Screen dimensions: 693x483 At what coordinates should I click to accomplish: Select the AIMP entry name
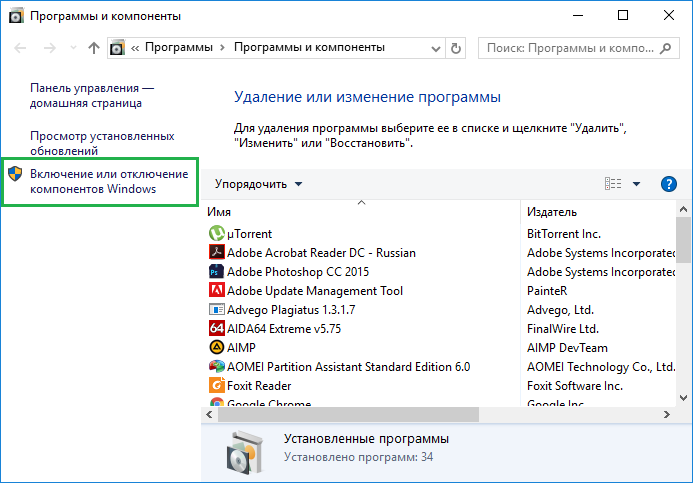coord(241,348)
